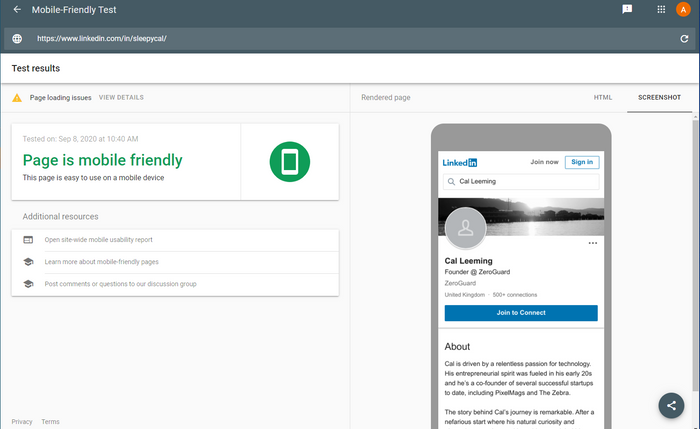Screen dimensions: 700x429
Task: Open the Google apps grid
Action: (661, 9)
